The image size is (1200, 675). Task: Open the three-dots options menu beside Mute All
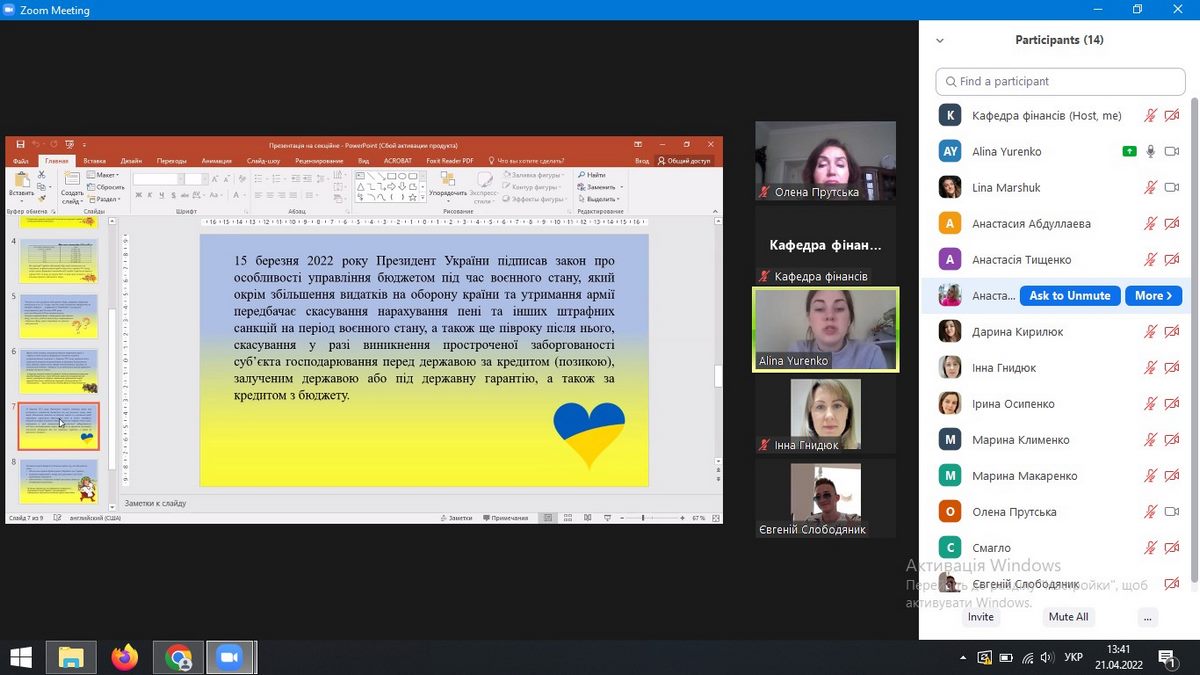click(1147, 617)
